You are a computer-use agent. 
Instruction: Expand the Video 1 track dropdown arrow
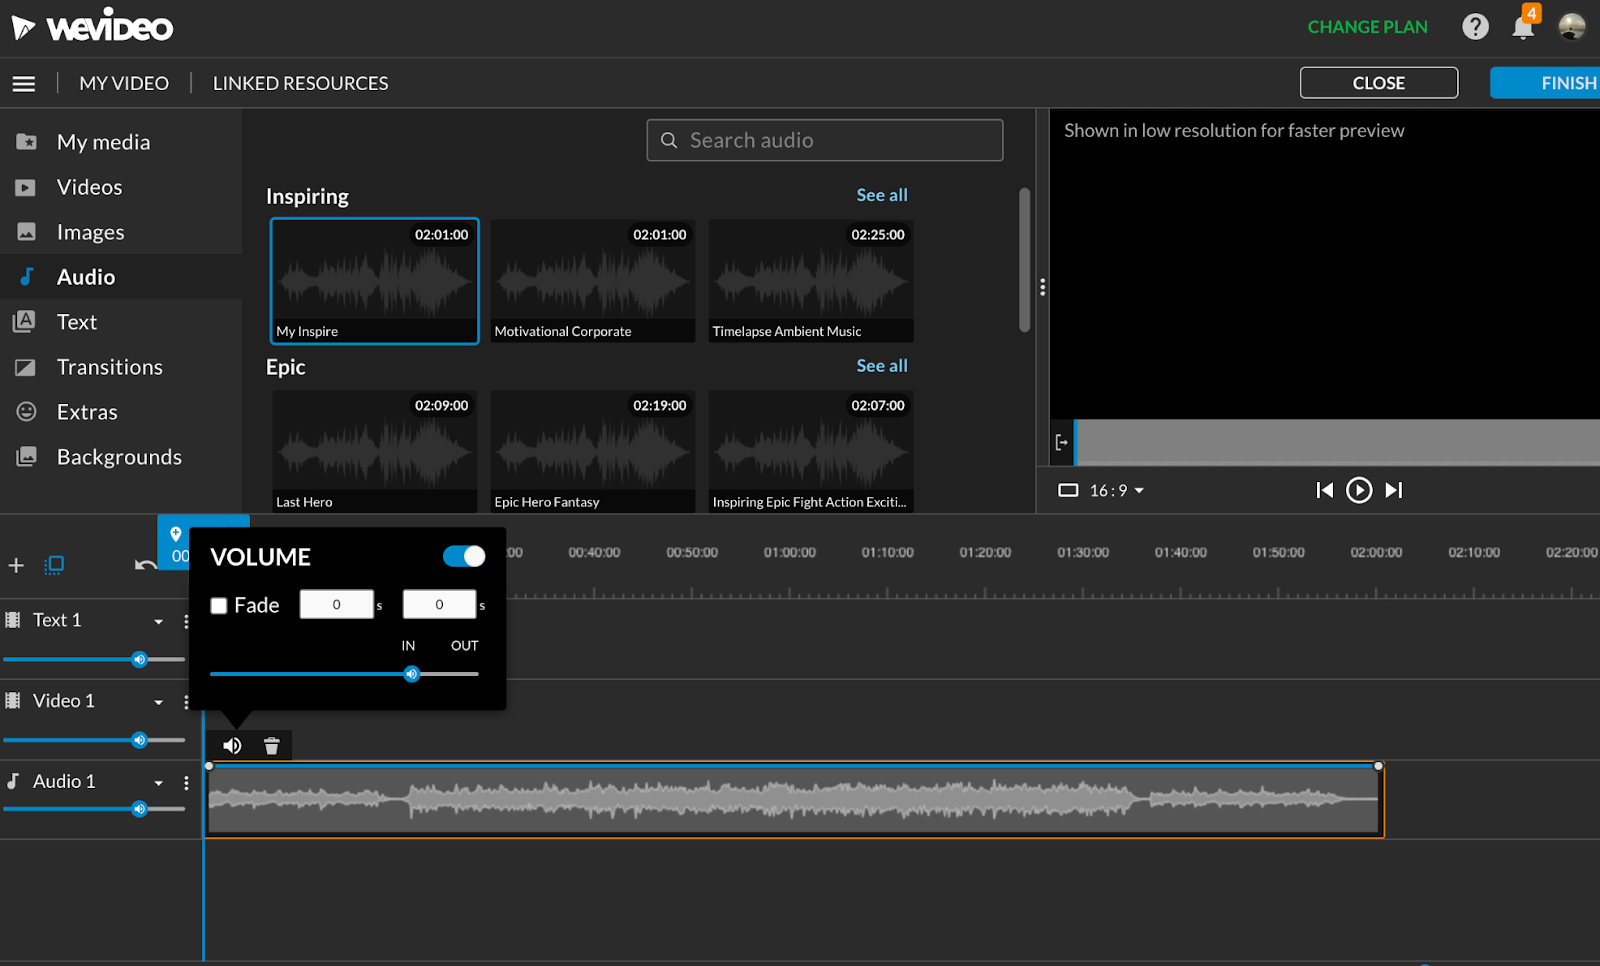click(158, 702)
